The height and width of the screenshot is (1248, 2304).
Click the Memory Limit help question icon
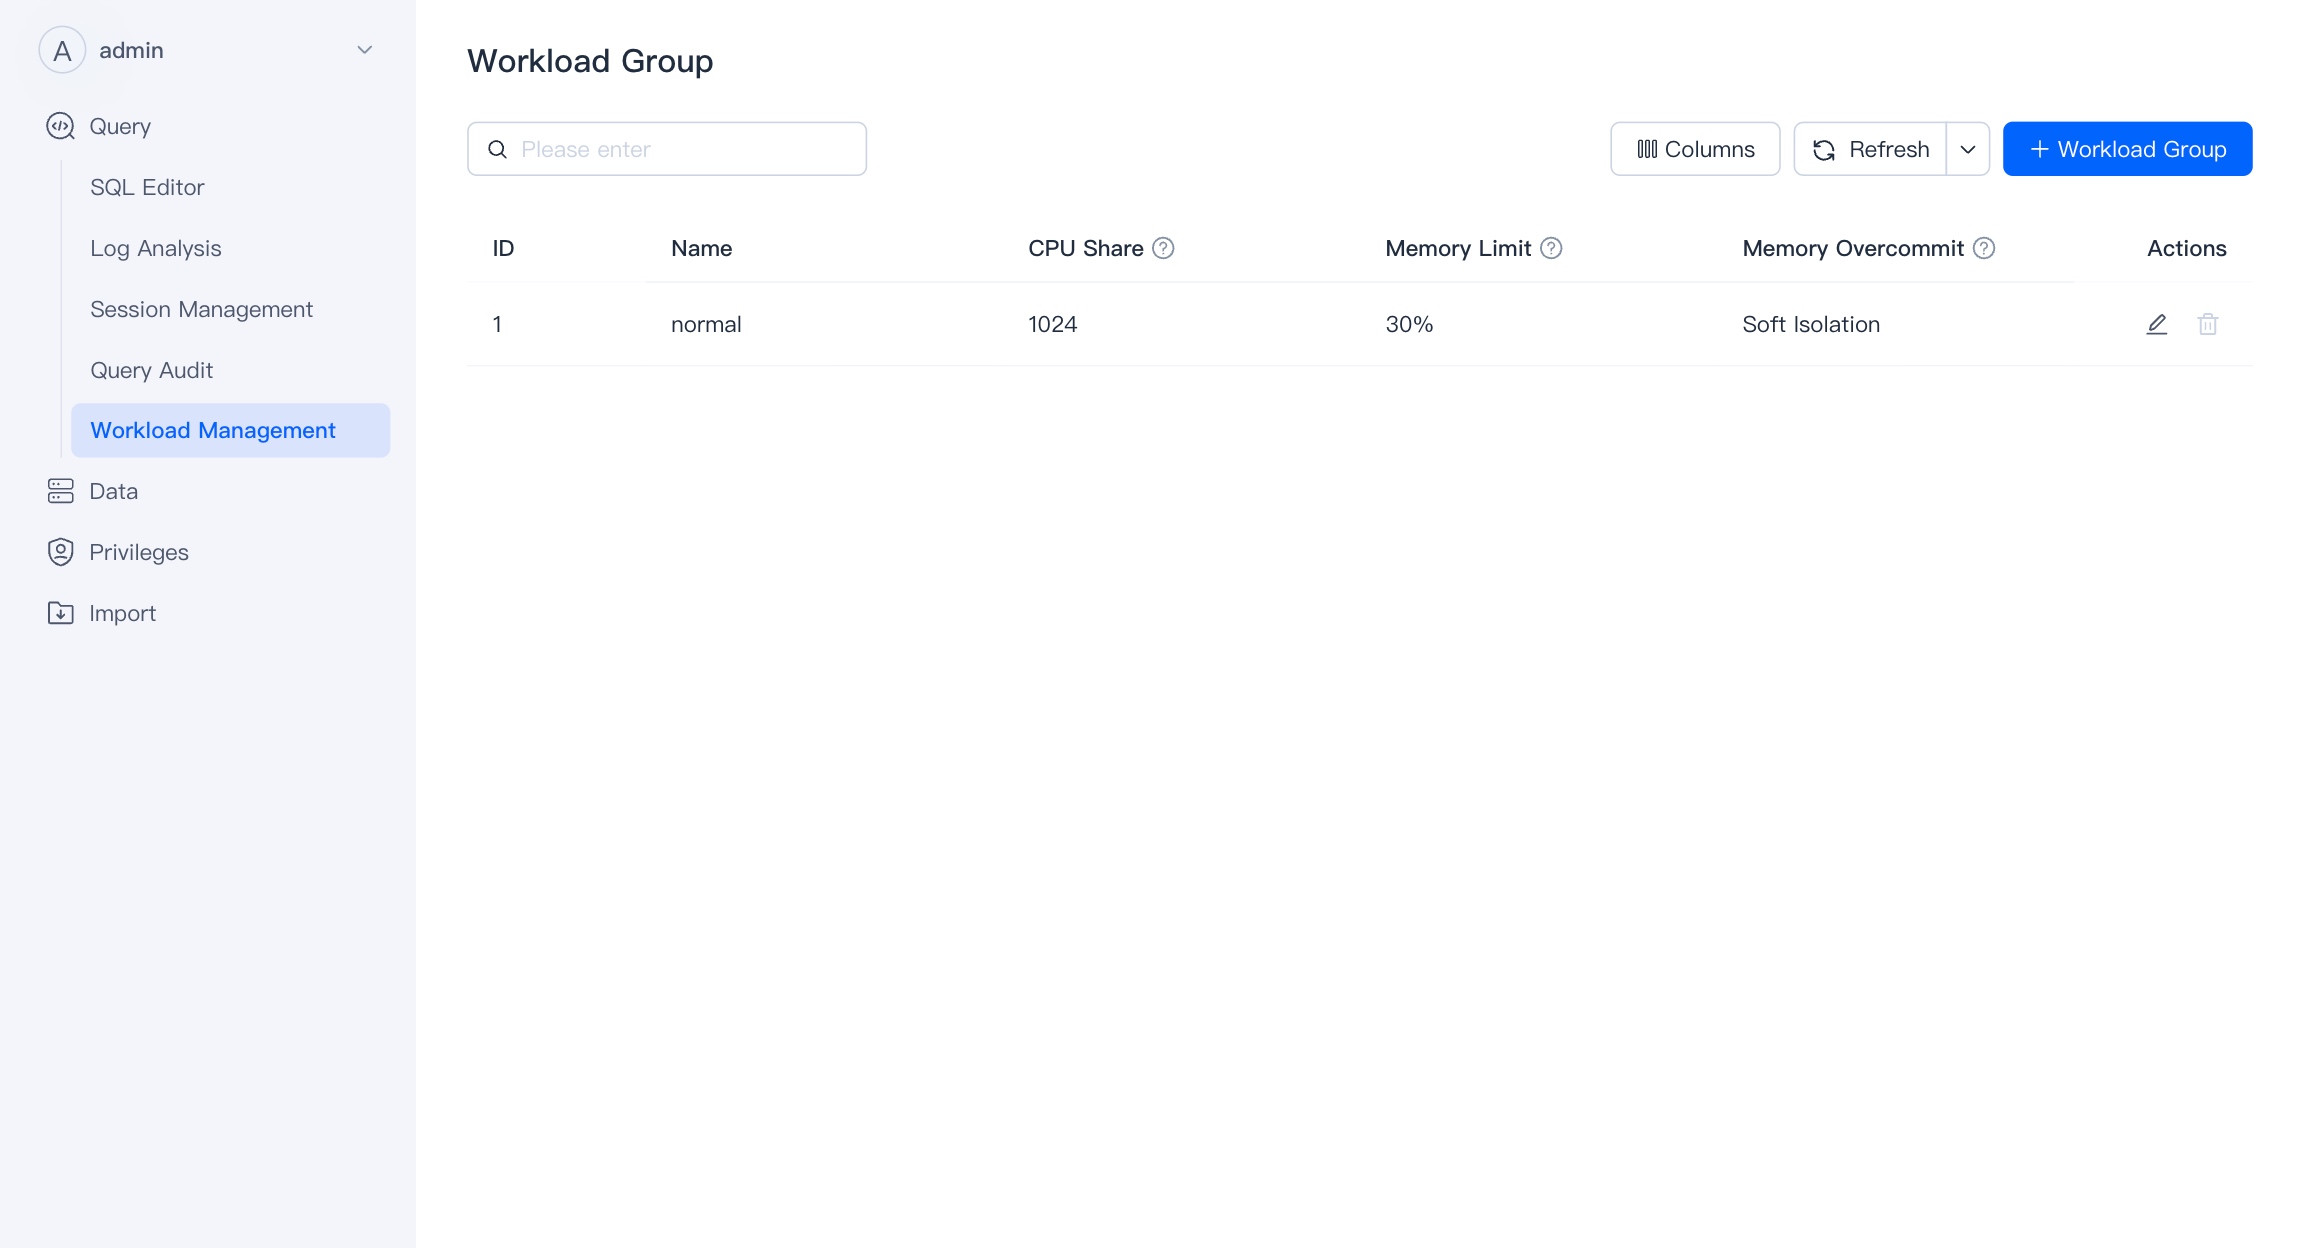coord(1550,248)
